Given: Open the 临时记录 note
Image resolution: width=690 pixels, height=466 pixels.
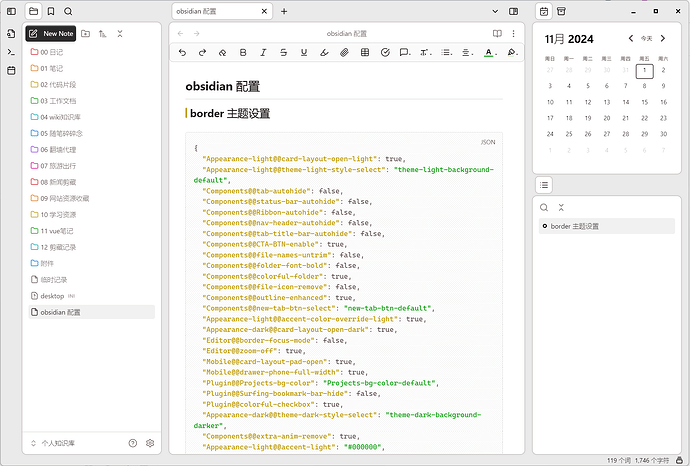Looking at the screenshot, I should pyautogui.click(x=92, y=279).
